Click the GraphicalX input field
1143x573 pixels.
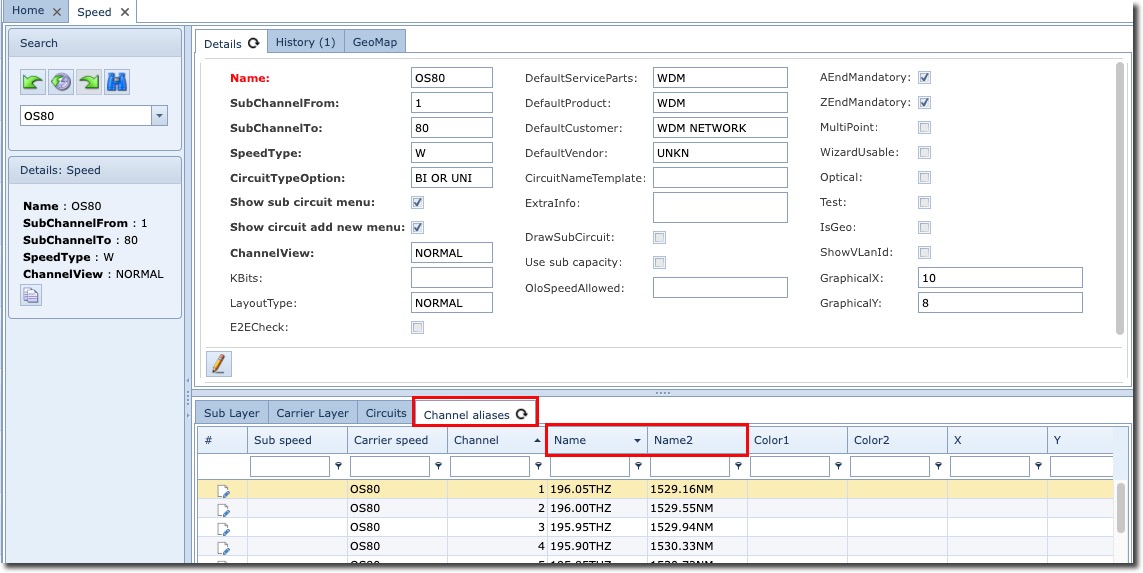tap(999, 277)
